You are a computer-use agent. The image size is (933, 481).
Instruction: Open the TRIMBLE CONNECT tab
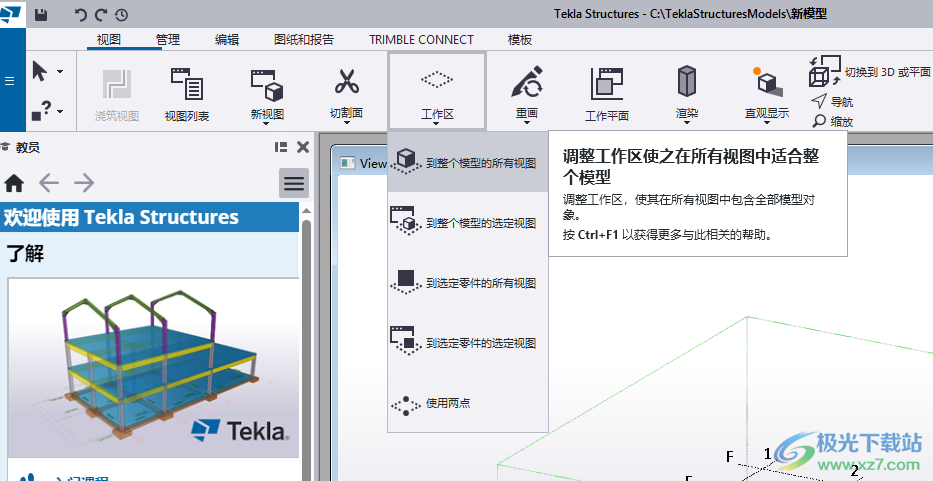(421, 39)
